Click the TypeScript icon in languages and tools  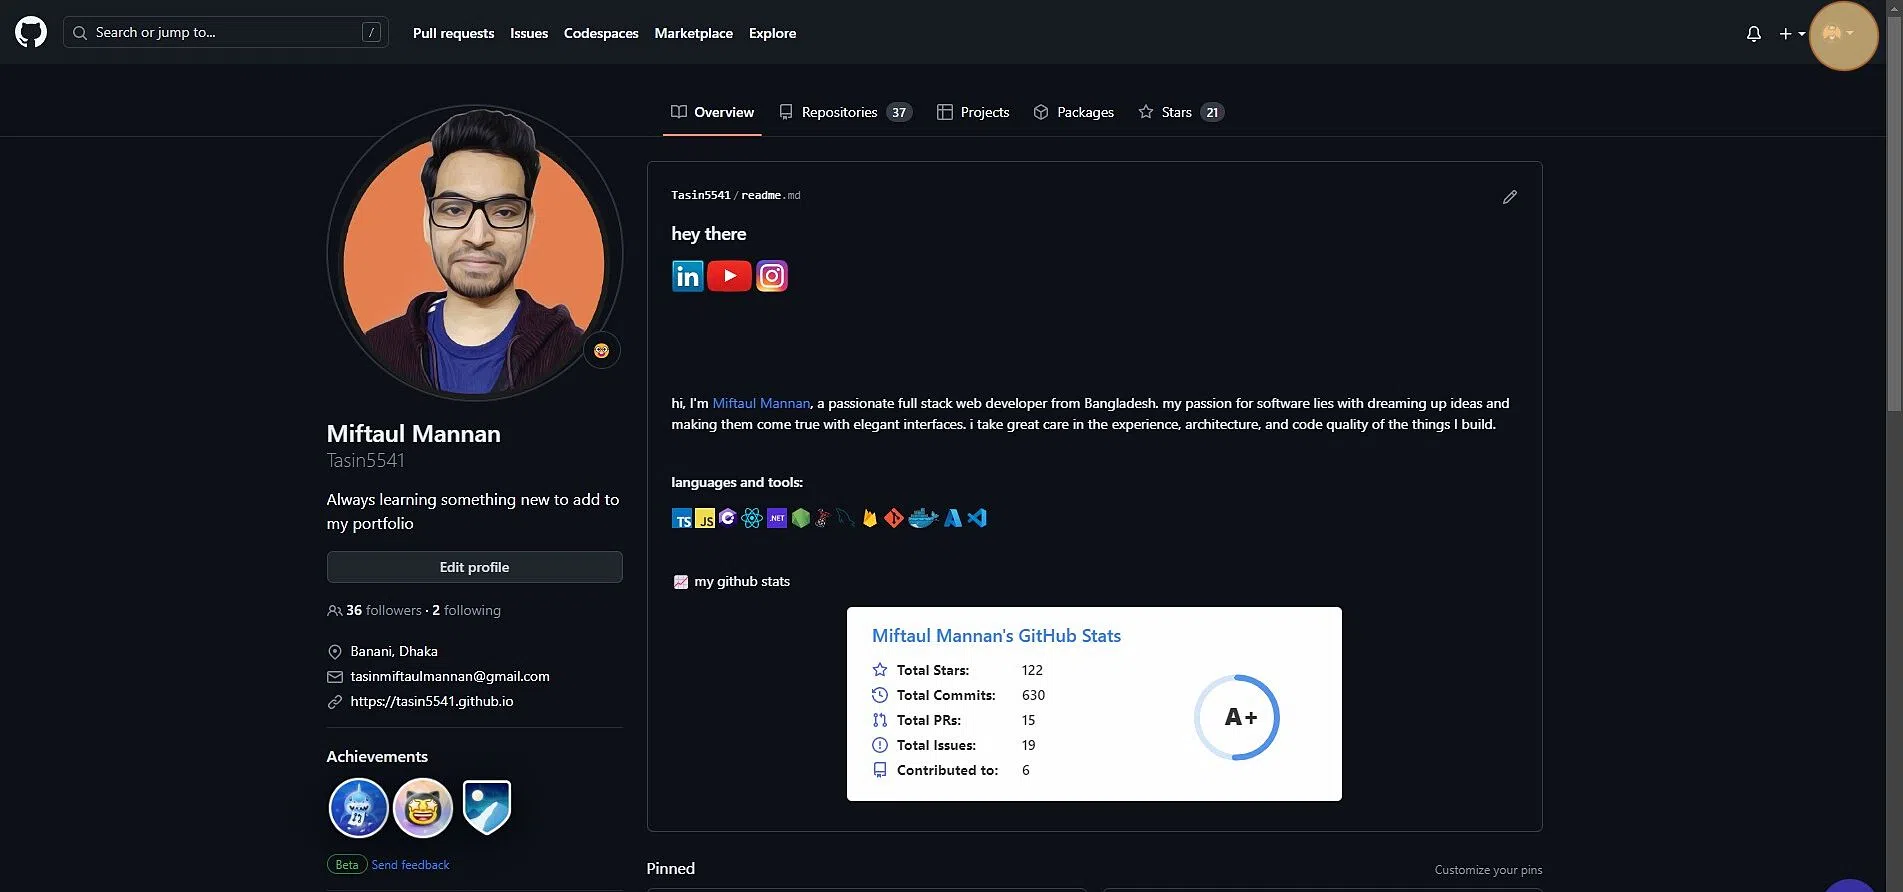(x=682, y=518)
